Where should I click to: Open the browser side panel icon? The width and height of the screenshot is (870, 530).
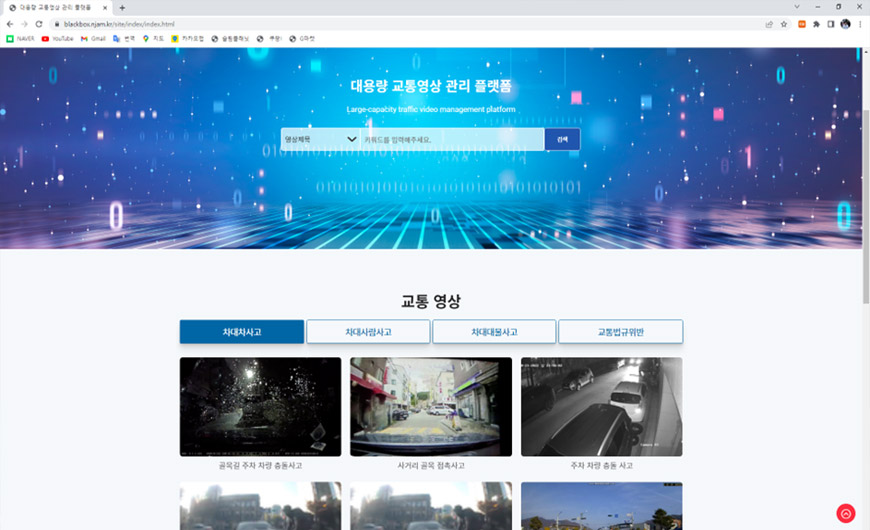830,23
